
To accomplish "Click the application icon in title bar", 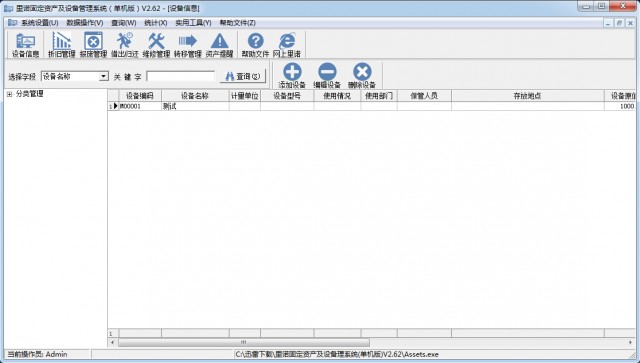I will pyautogui.click(x=8, y=8).
